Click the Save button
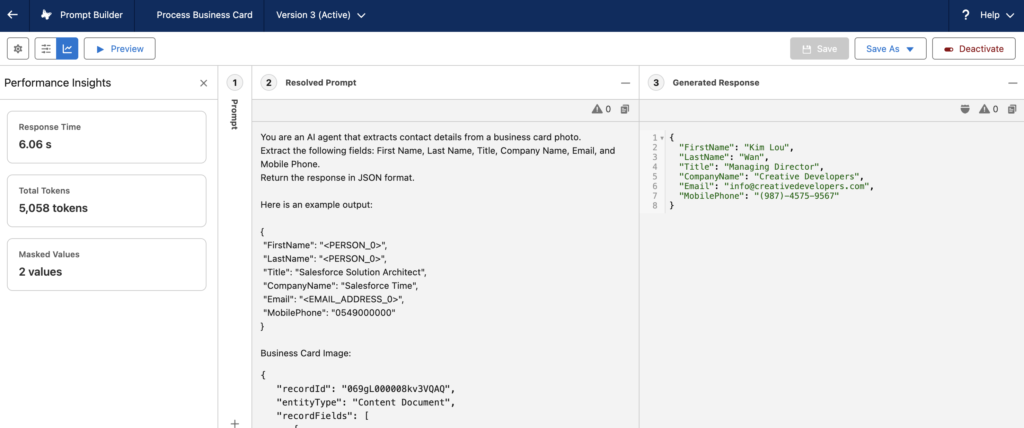1024x428 pixels. 819,48
